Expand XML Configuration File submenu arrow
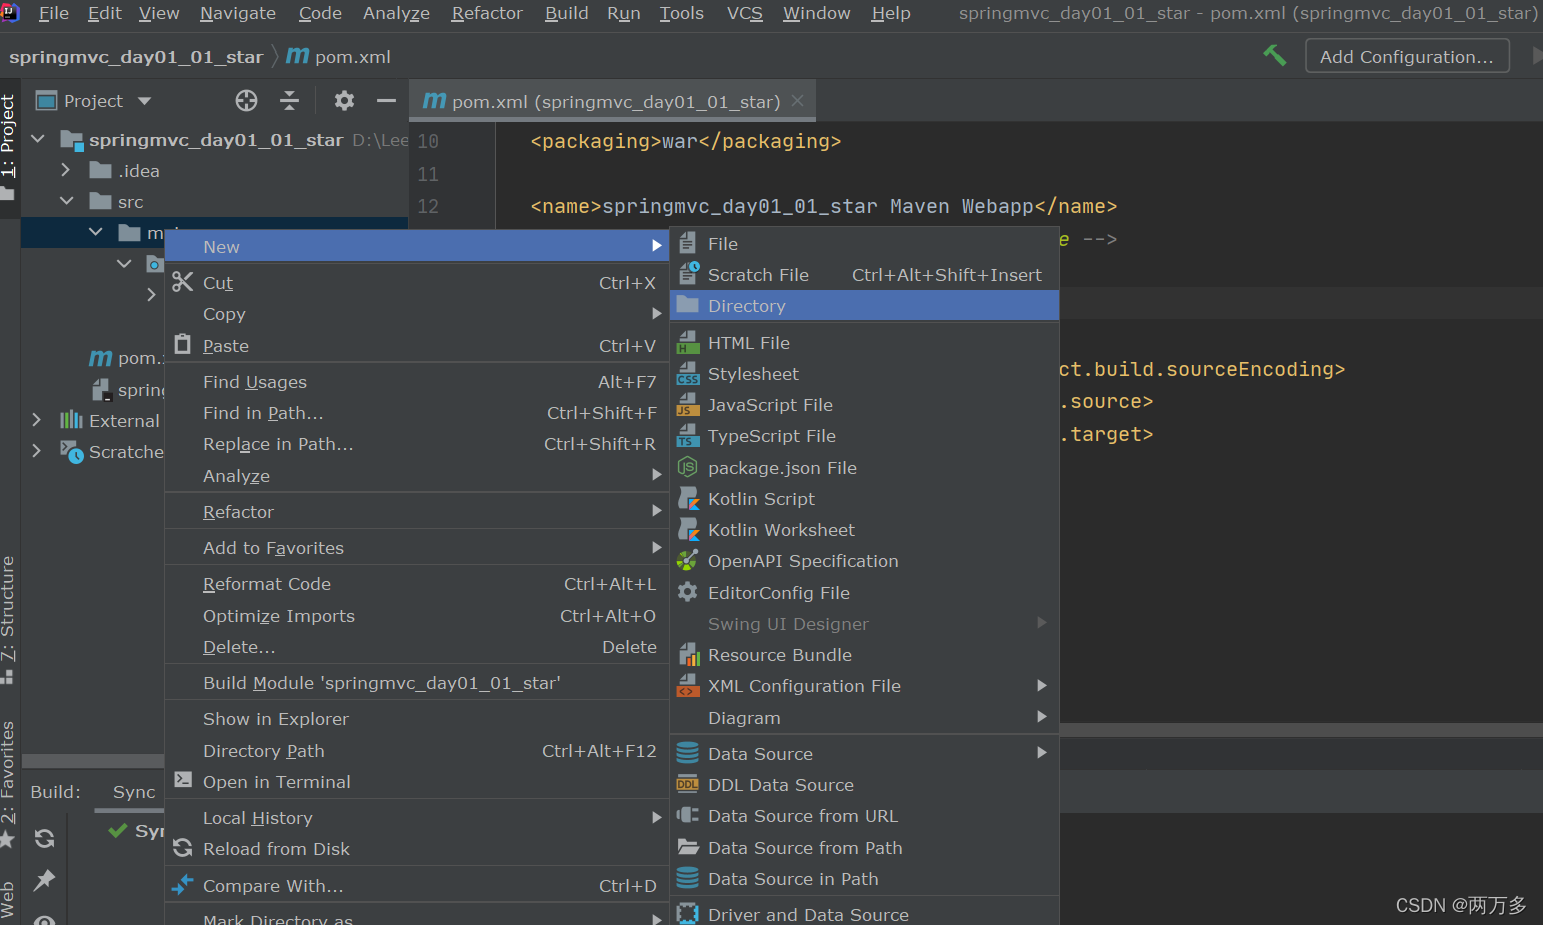 pos(1041,685)
